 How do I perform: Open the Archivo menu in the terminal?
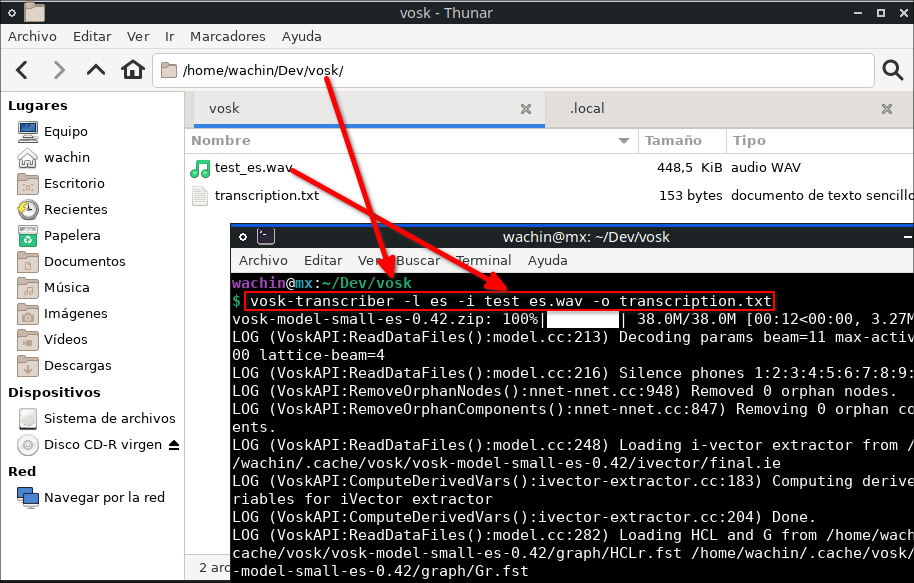tap(263, 260)
